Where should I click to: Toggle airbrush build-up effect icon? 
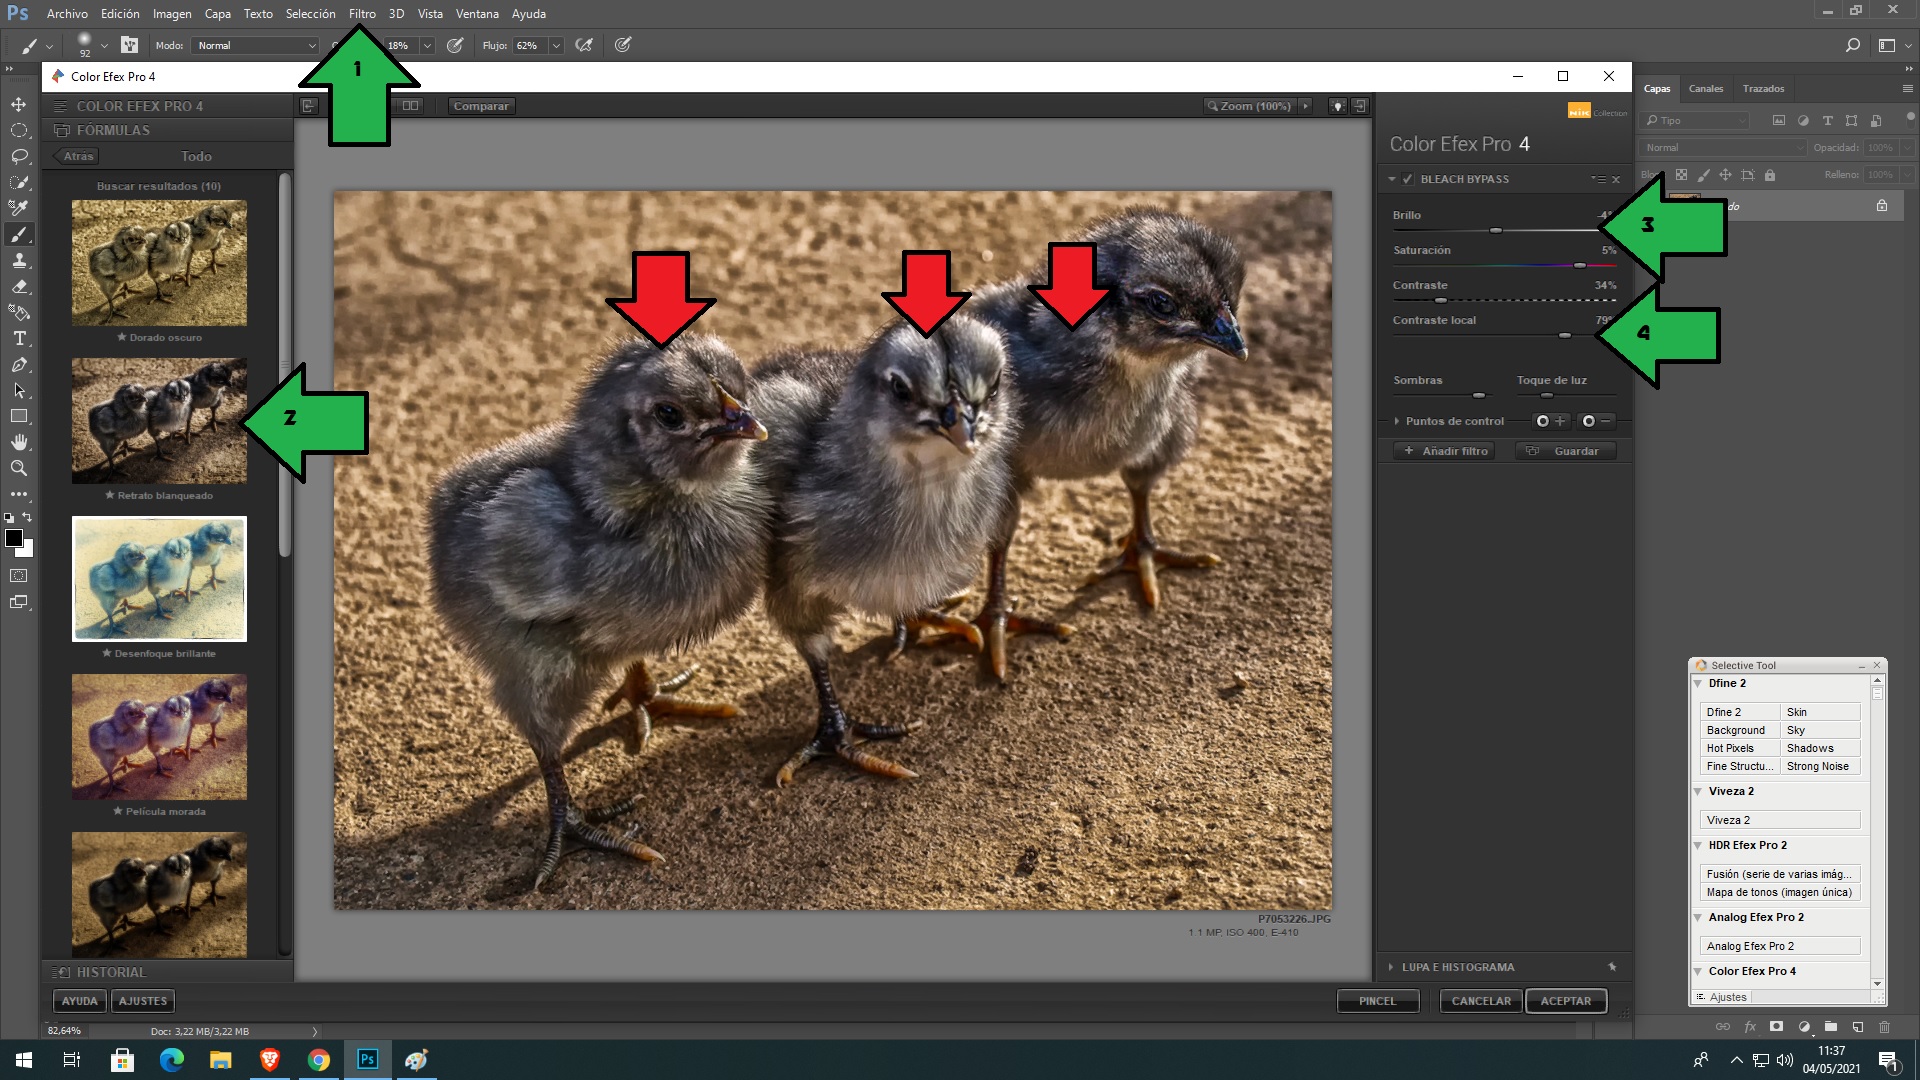pyautogui.click(x=584, y=45)
